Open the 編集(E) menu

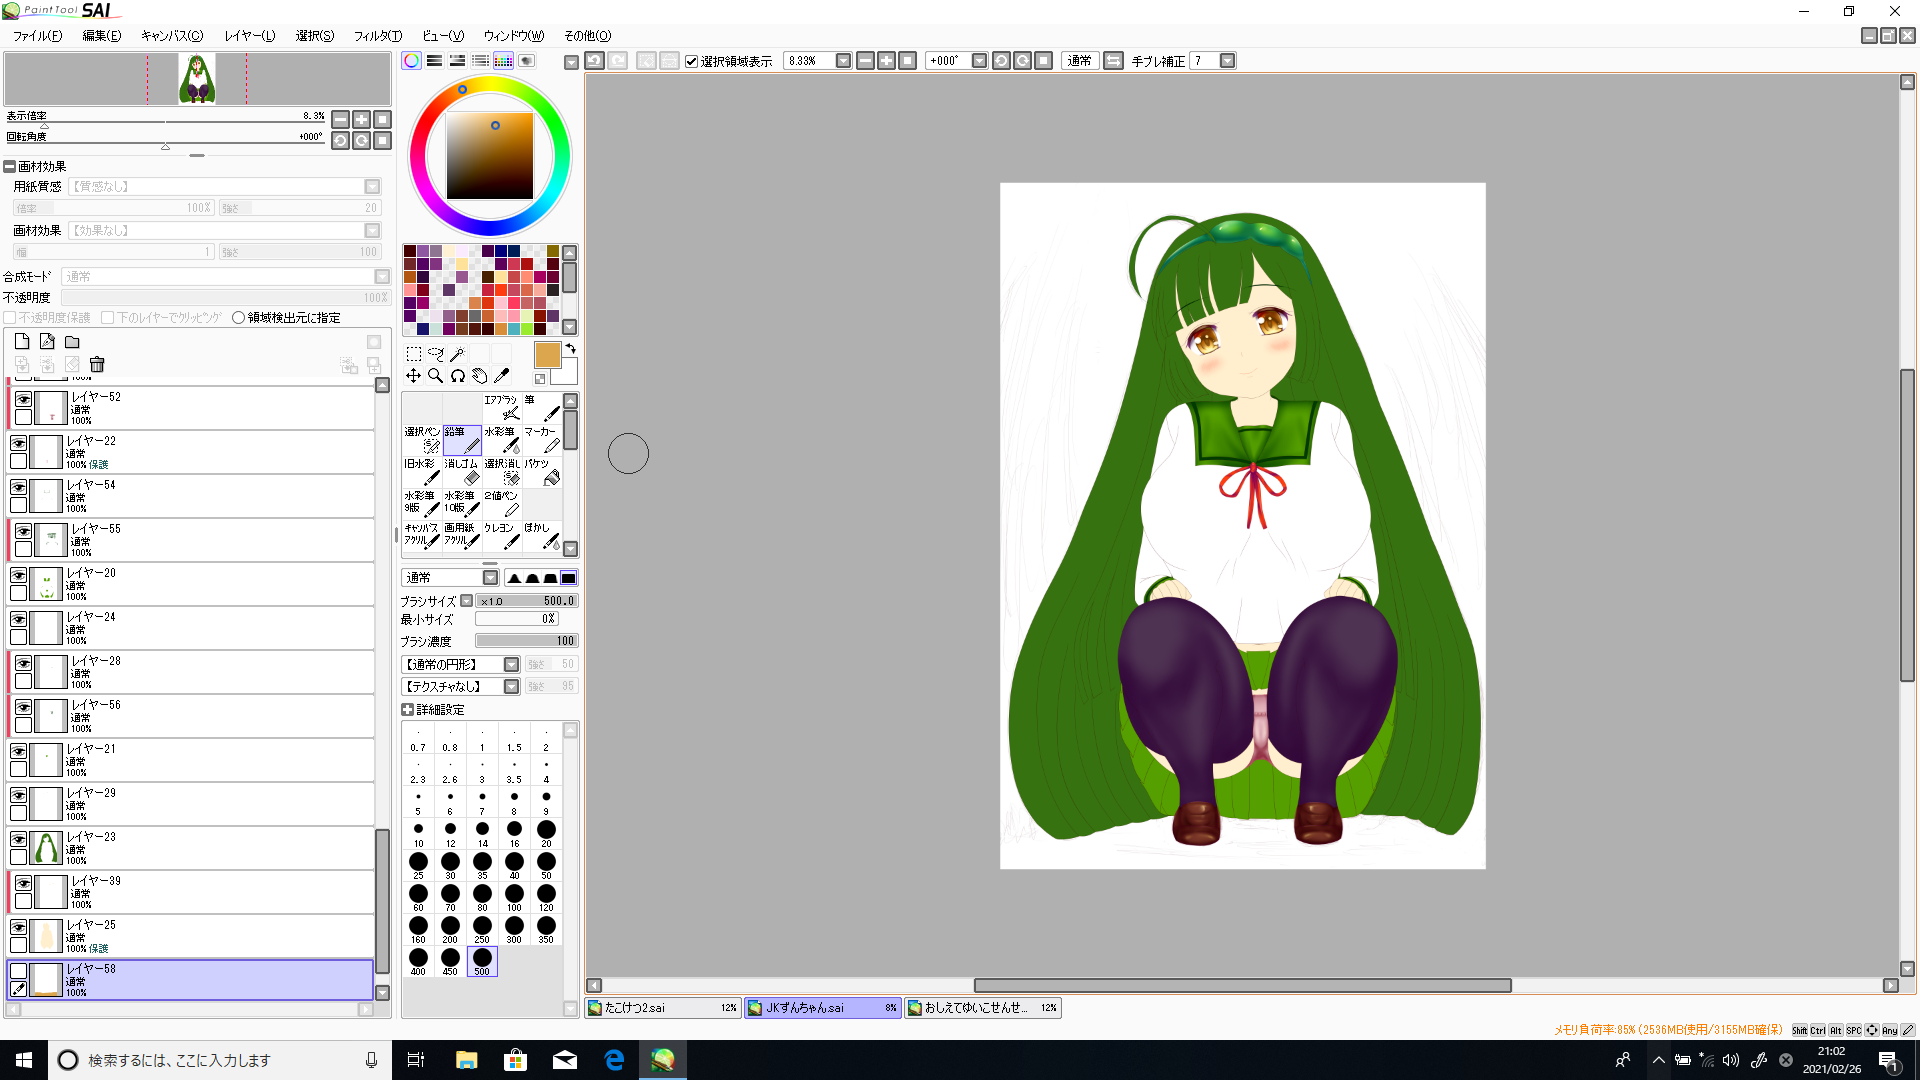102,36
